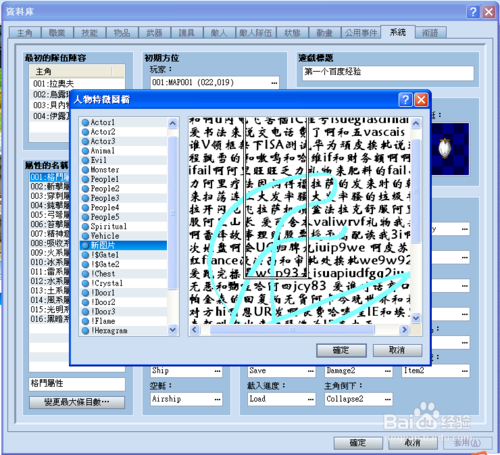Confirm the character graphic dialog with 確定

(341, 350)
